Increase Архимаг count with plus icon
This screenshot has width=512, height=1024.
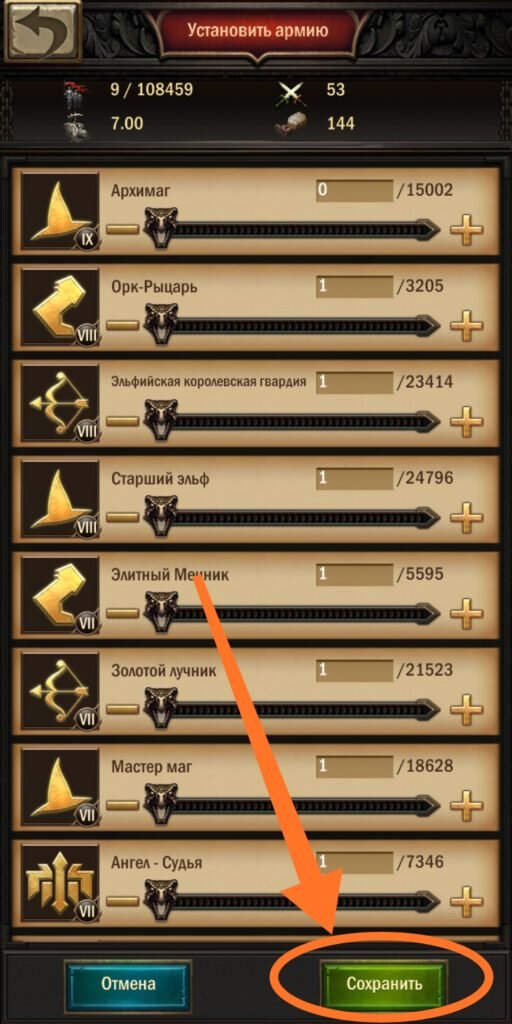[x=467, y=230]
